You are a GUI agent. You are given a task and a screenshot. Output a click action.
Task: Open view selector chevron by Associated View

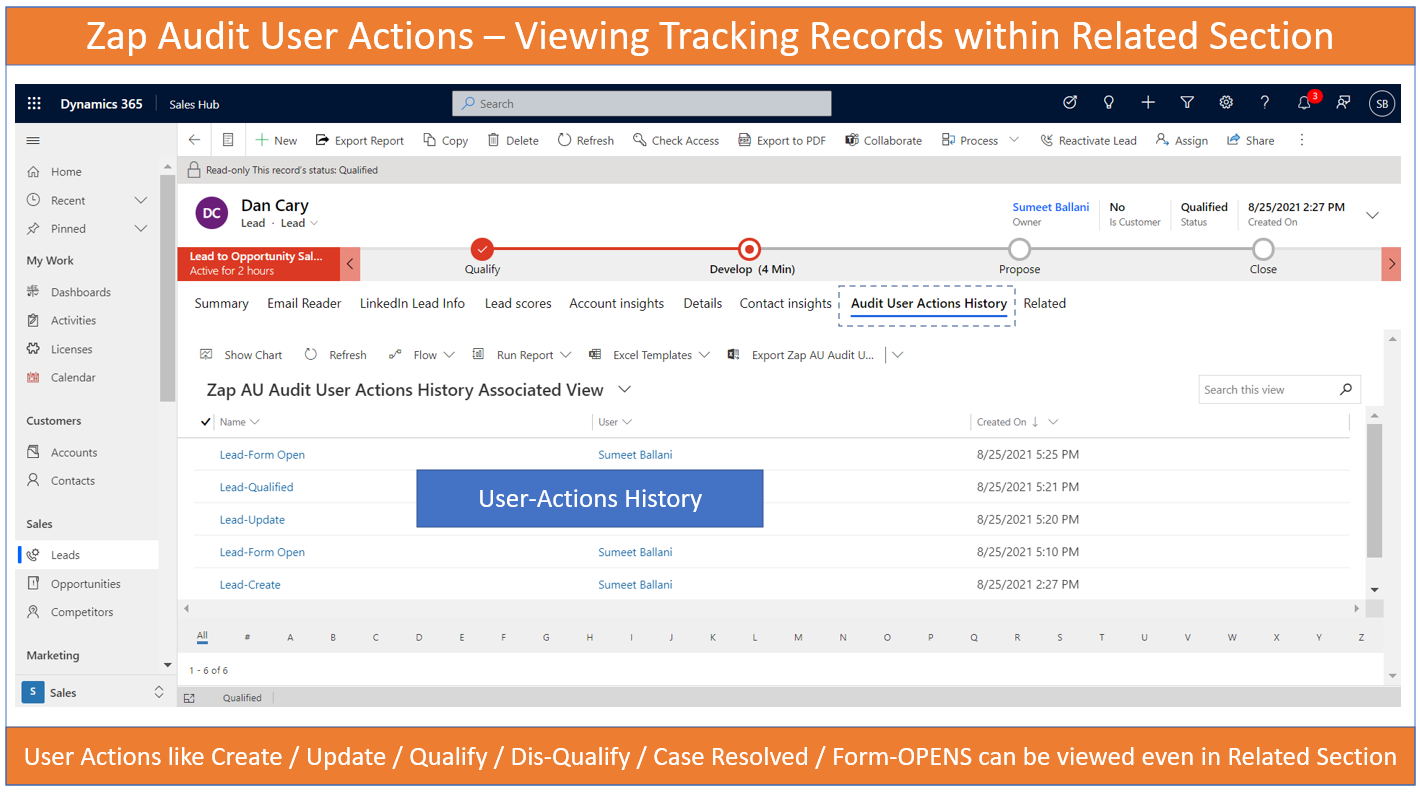(625, 389)
